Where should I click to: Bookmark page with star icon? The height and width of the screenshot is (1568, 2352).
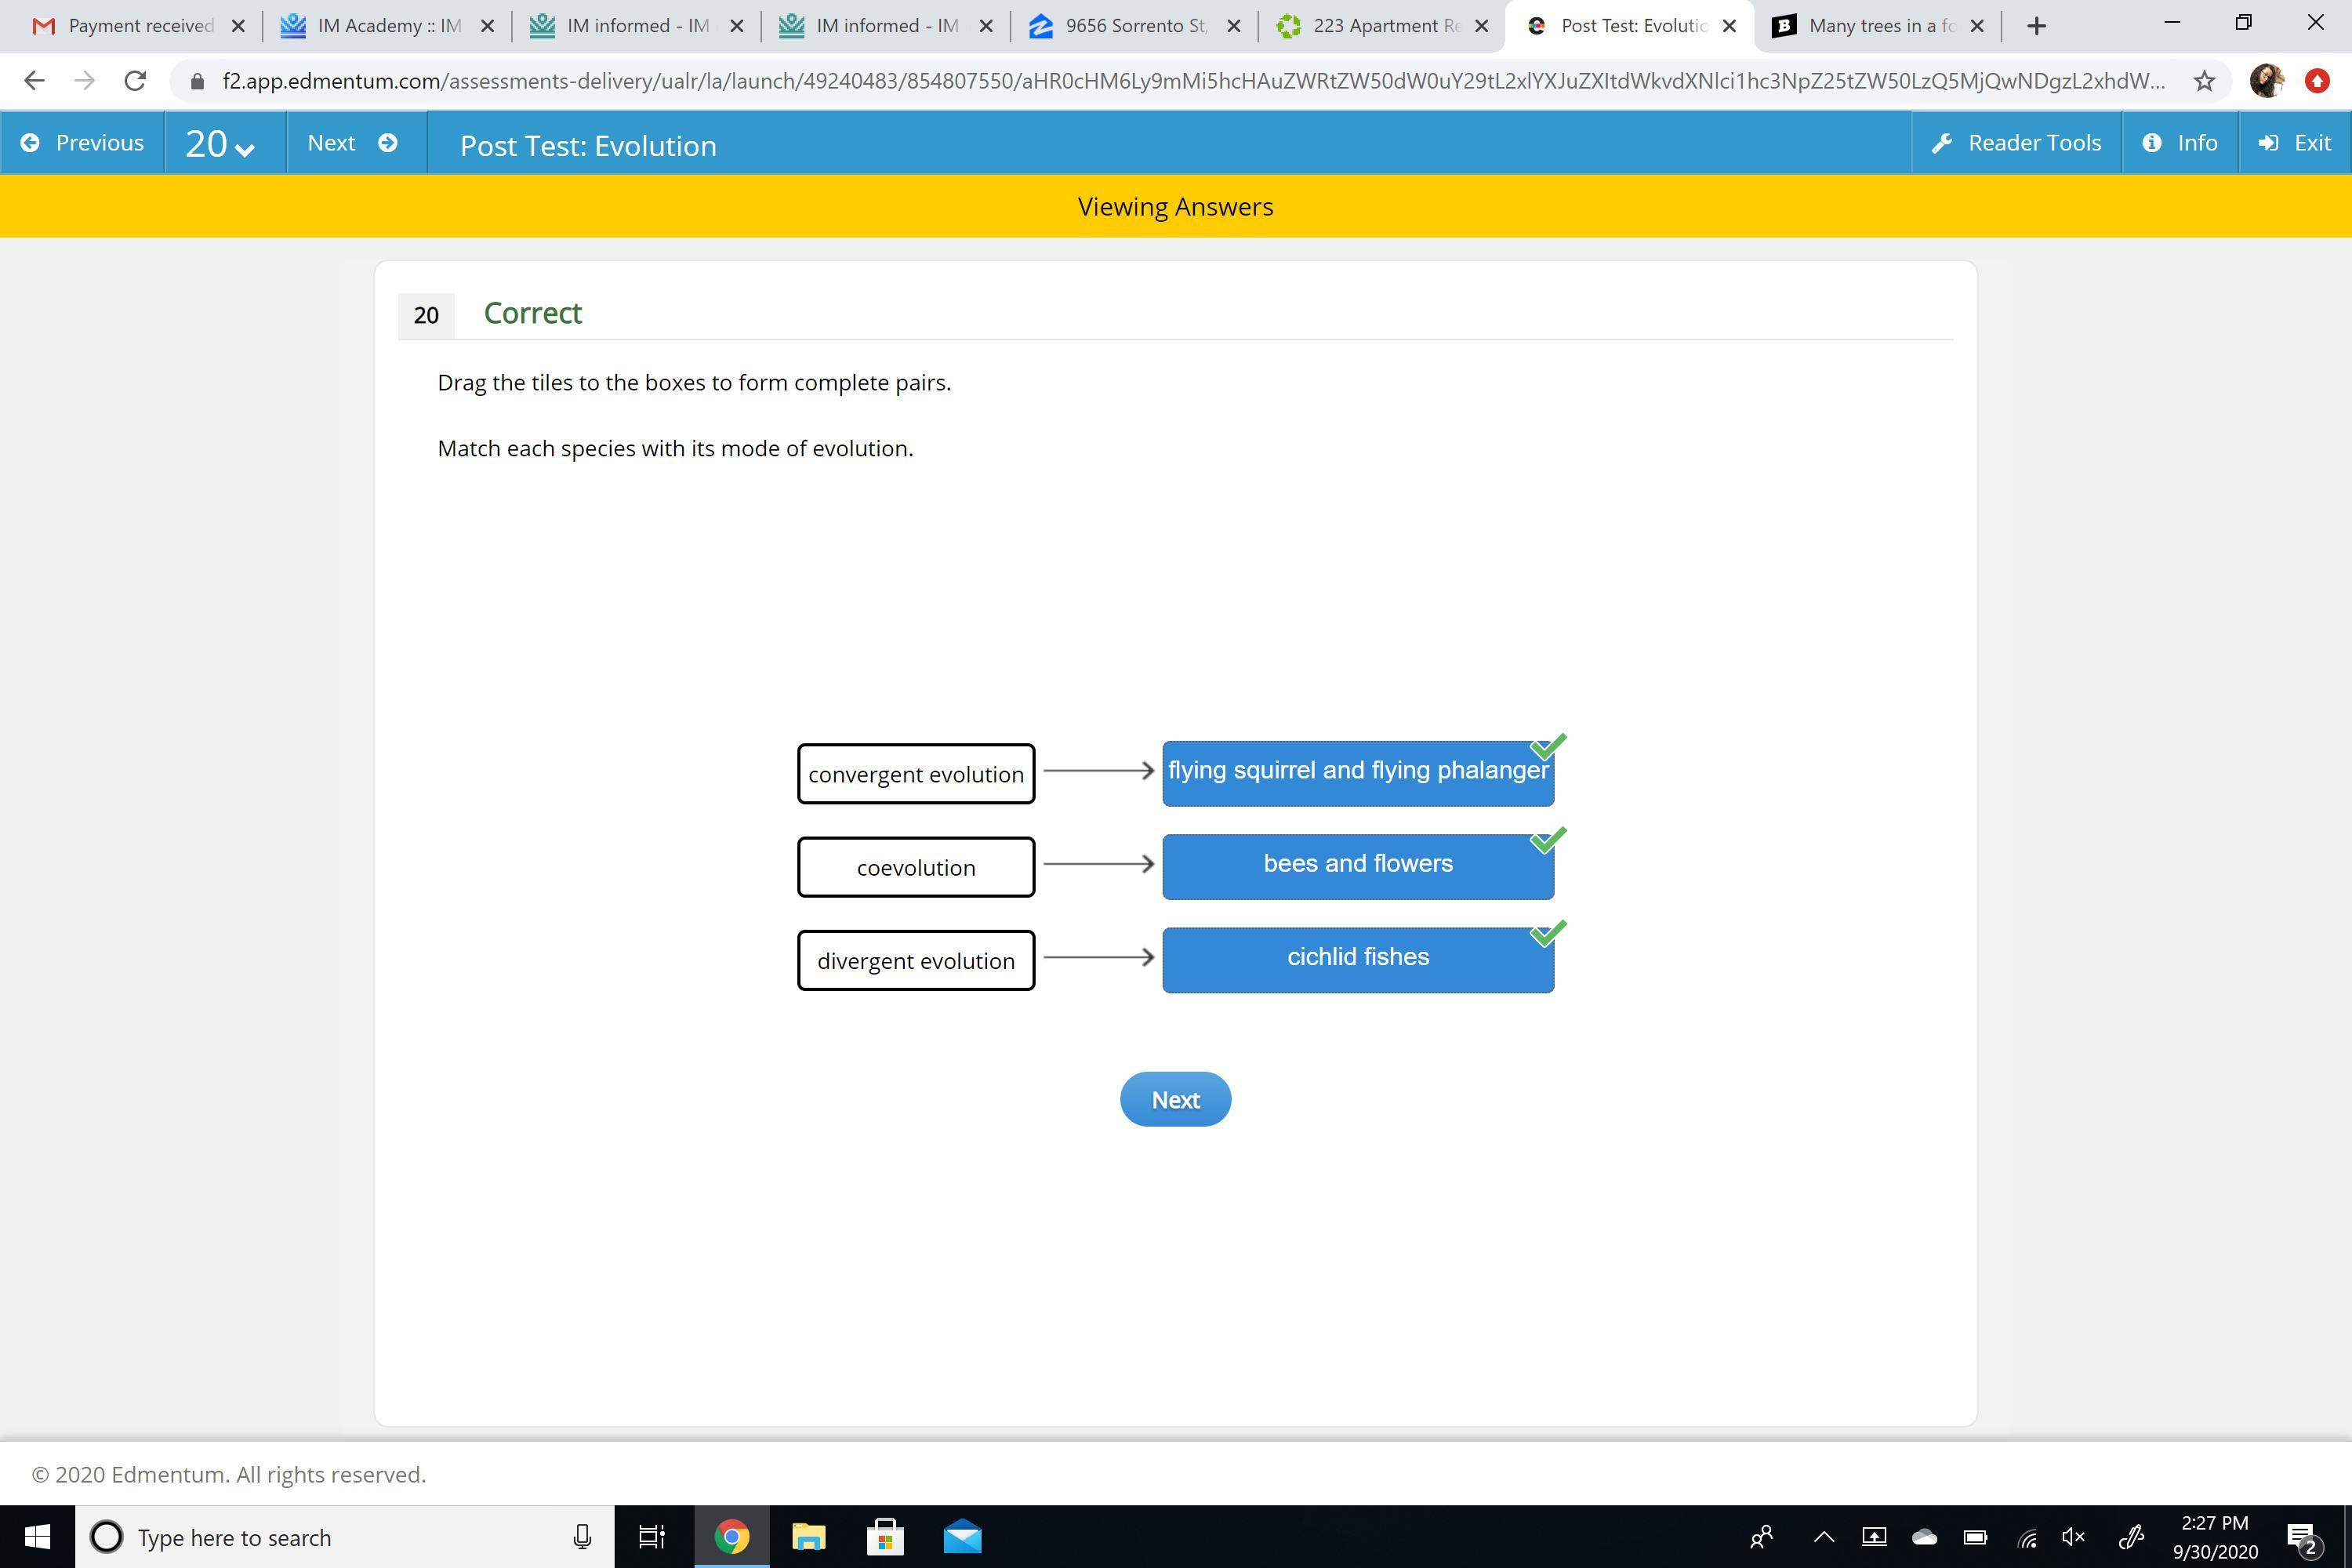[x=2204, y=81]
